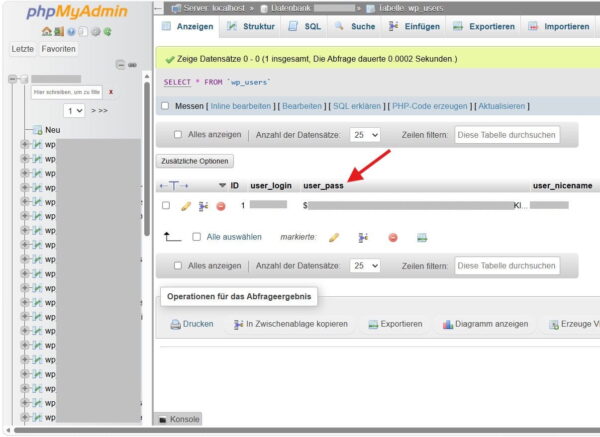
Task: Open the Suche tab
Action: pyautogui.click(x=355, y=26)
